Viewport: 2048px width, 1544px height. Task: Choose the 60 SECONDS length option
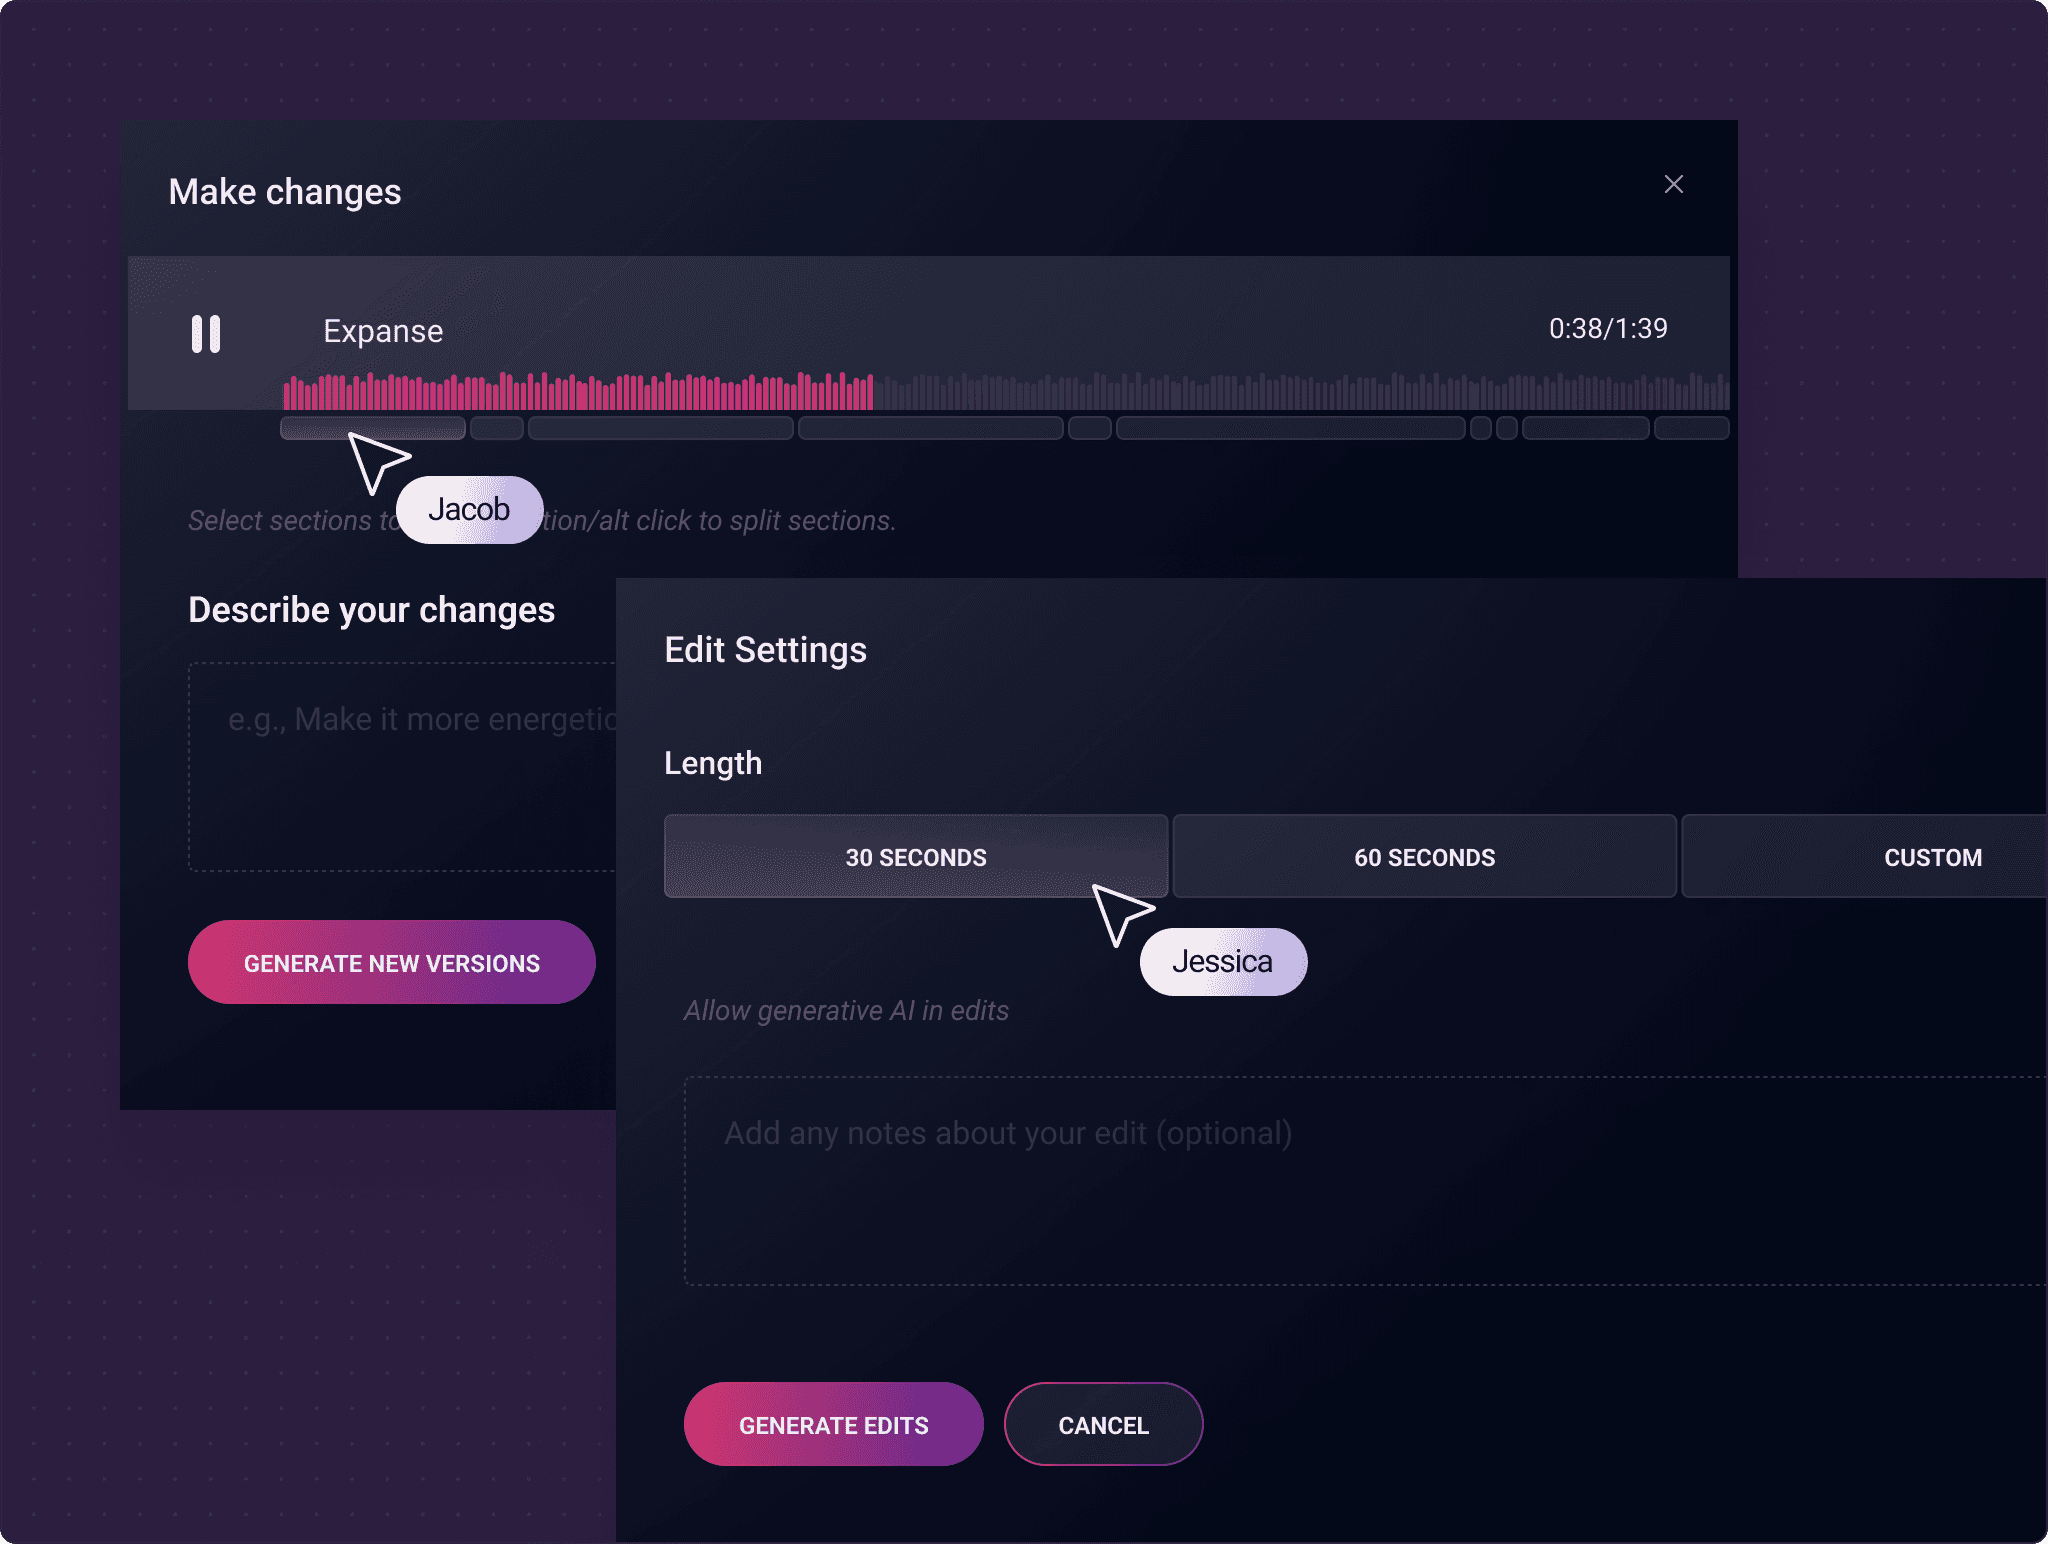[1424, 857]
